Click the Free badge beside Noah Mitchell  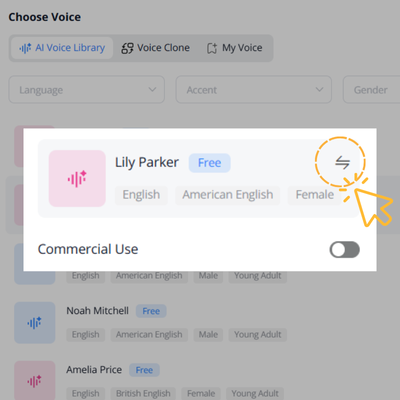pos(151,311)
